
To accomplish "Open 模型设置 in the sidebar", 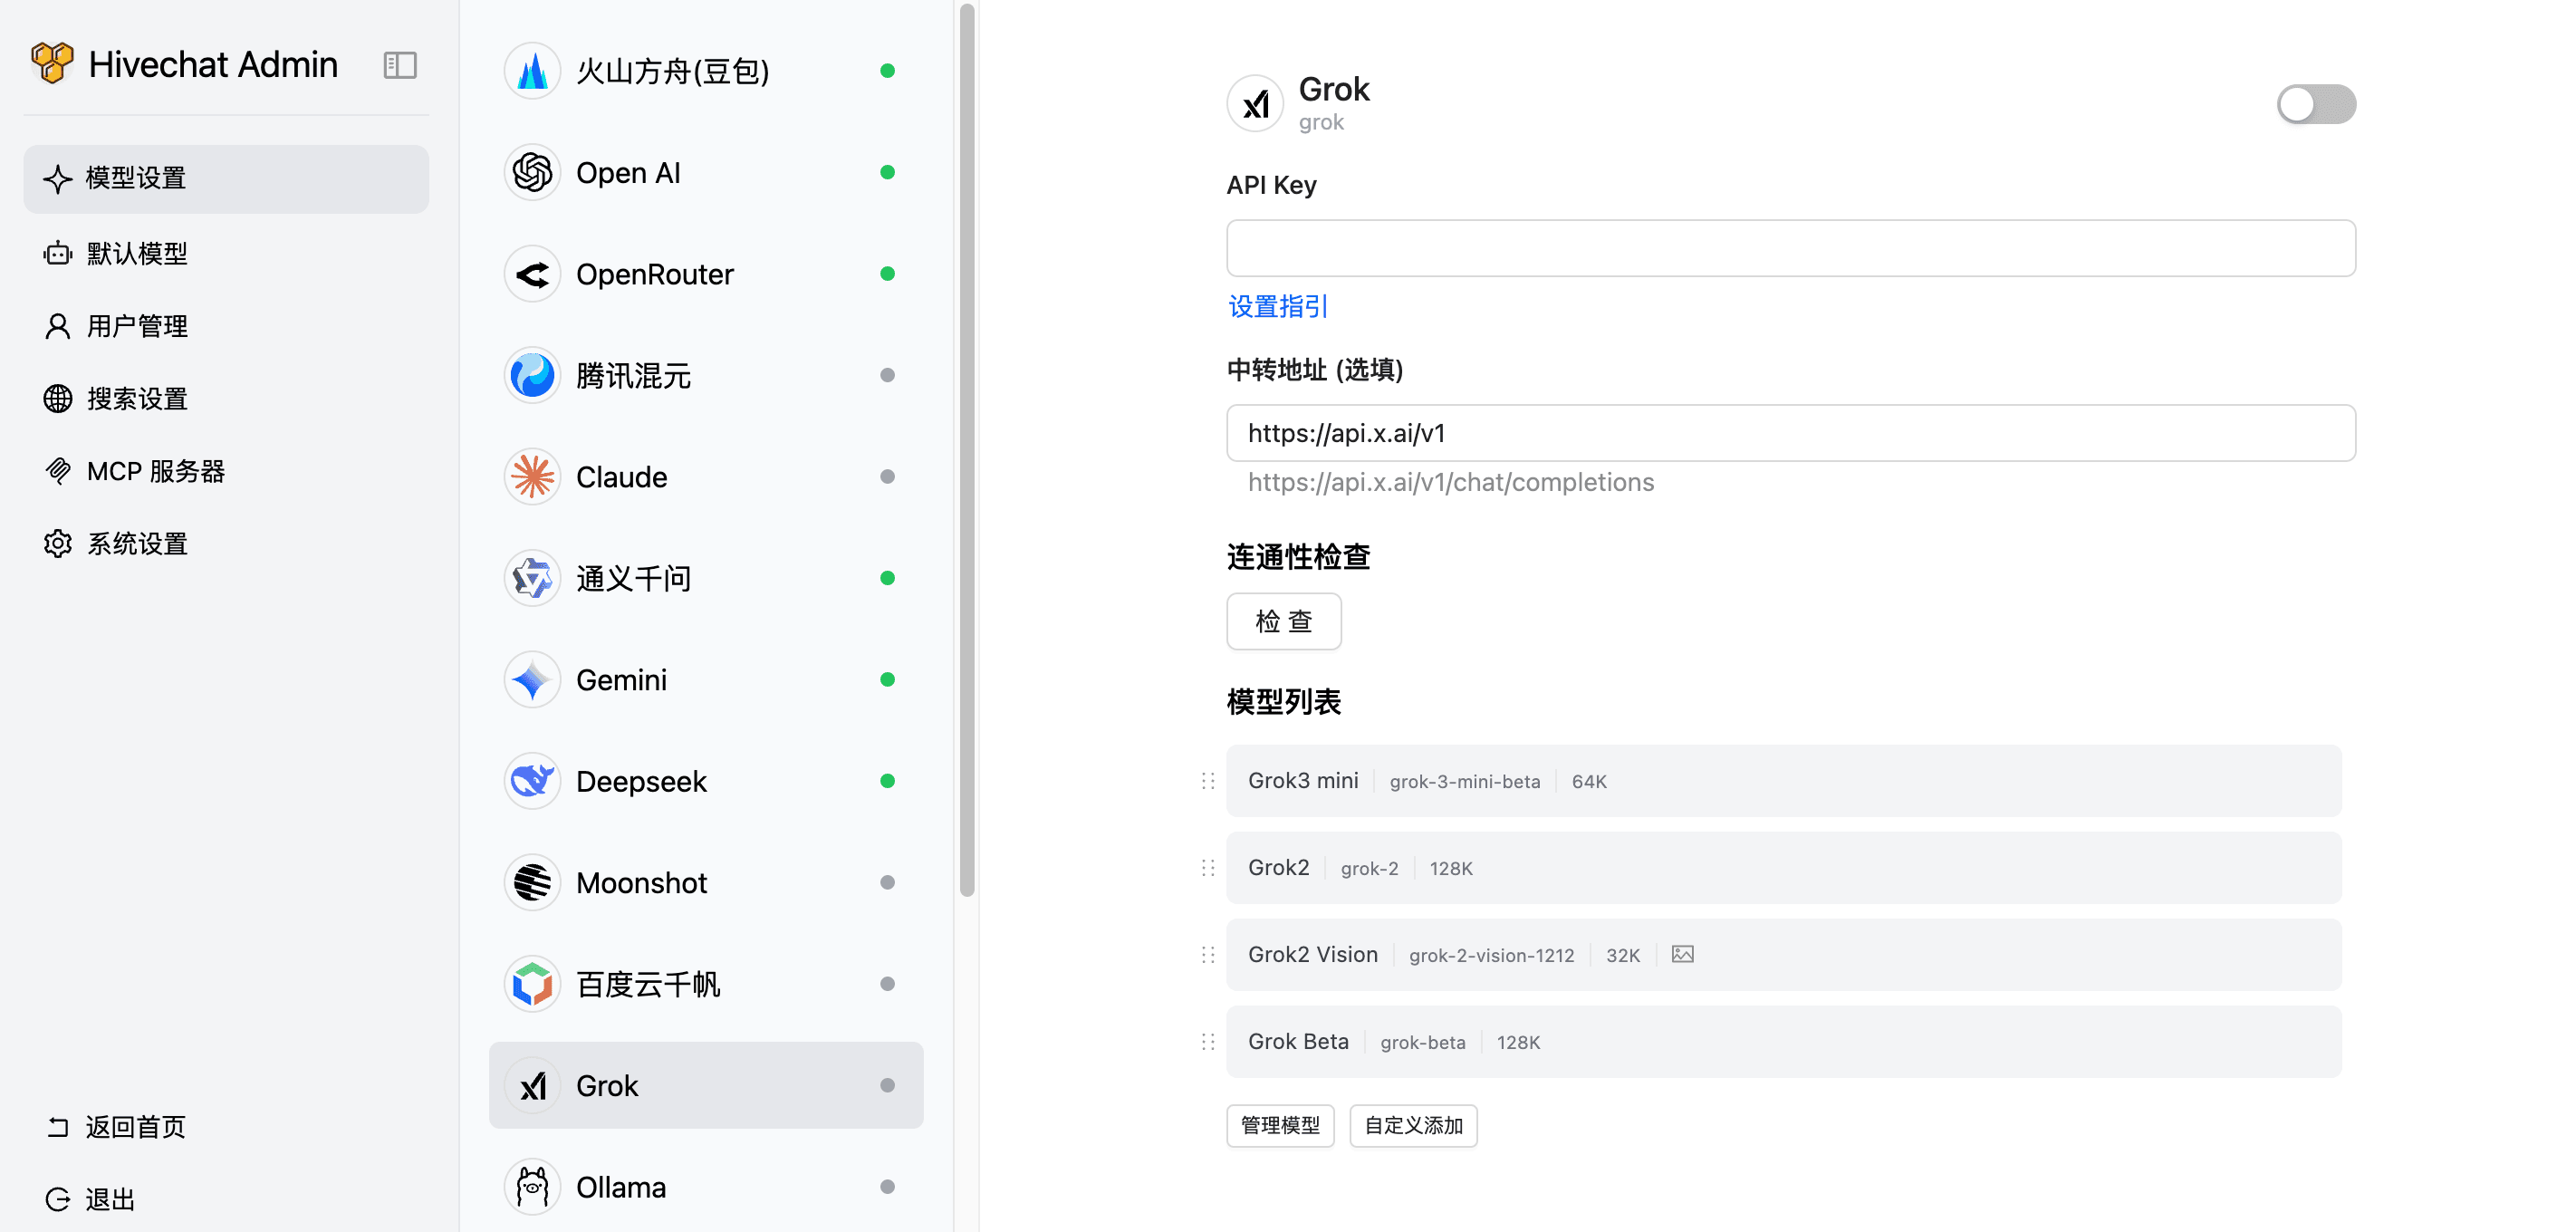I will 226,179.
